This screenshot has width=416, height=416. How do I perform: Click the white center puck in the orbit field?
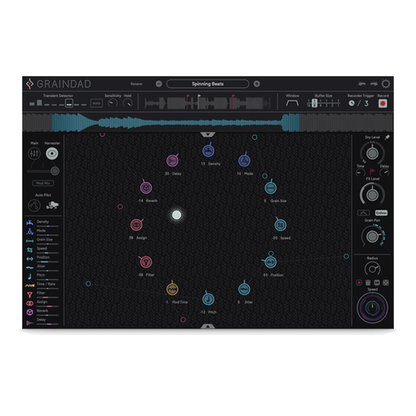click(x=176, y=215)
